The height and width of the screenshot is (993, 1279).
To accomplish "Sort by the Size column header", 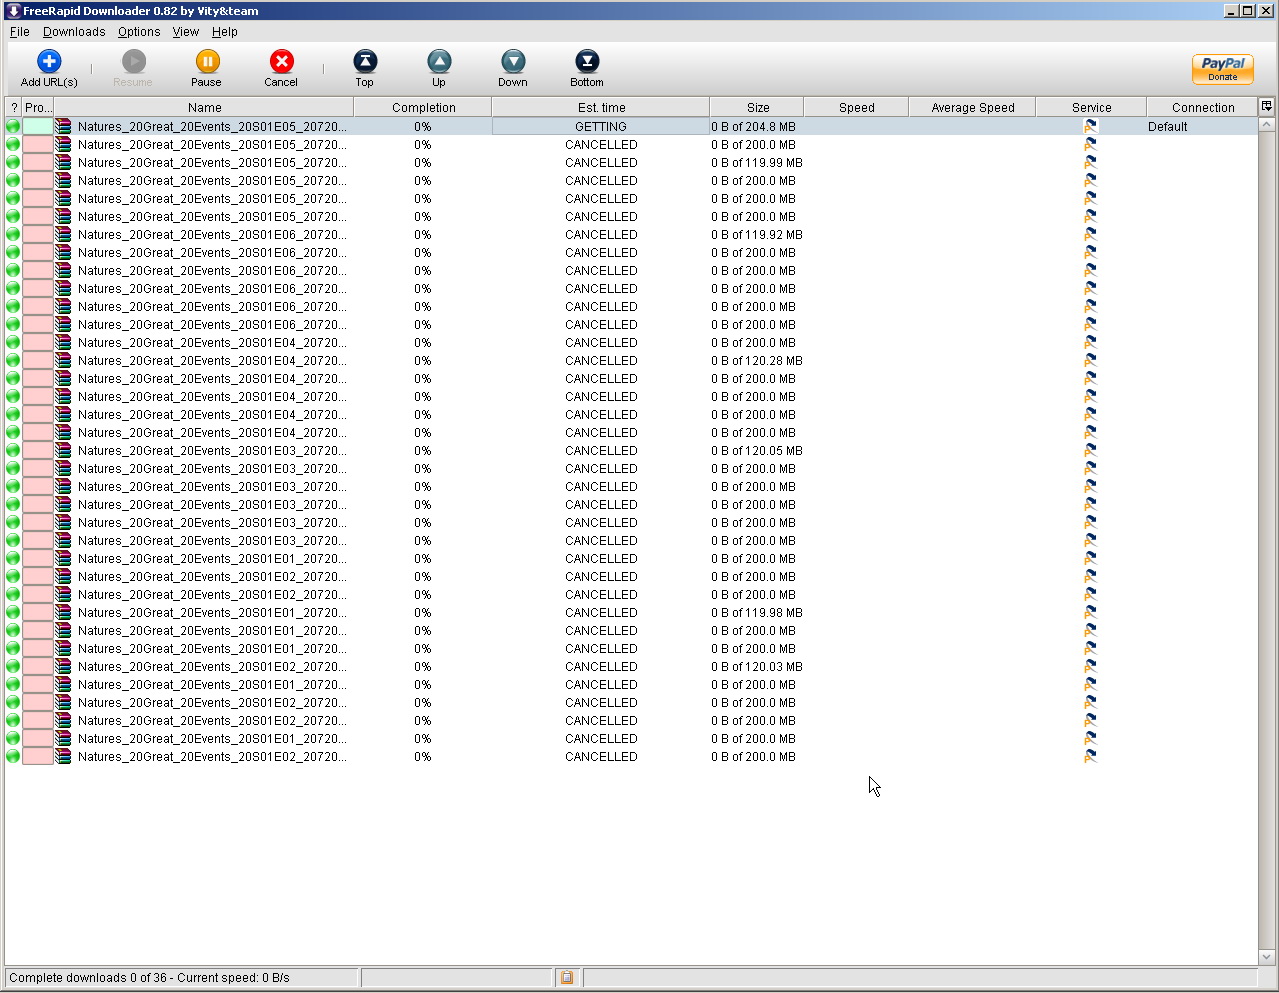I will point(758,108).
